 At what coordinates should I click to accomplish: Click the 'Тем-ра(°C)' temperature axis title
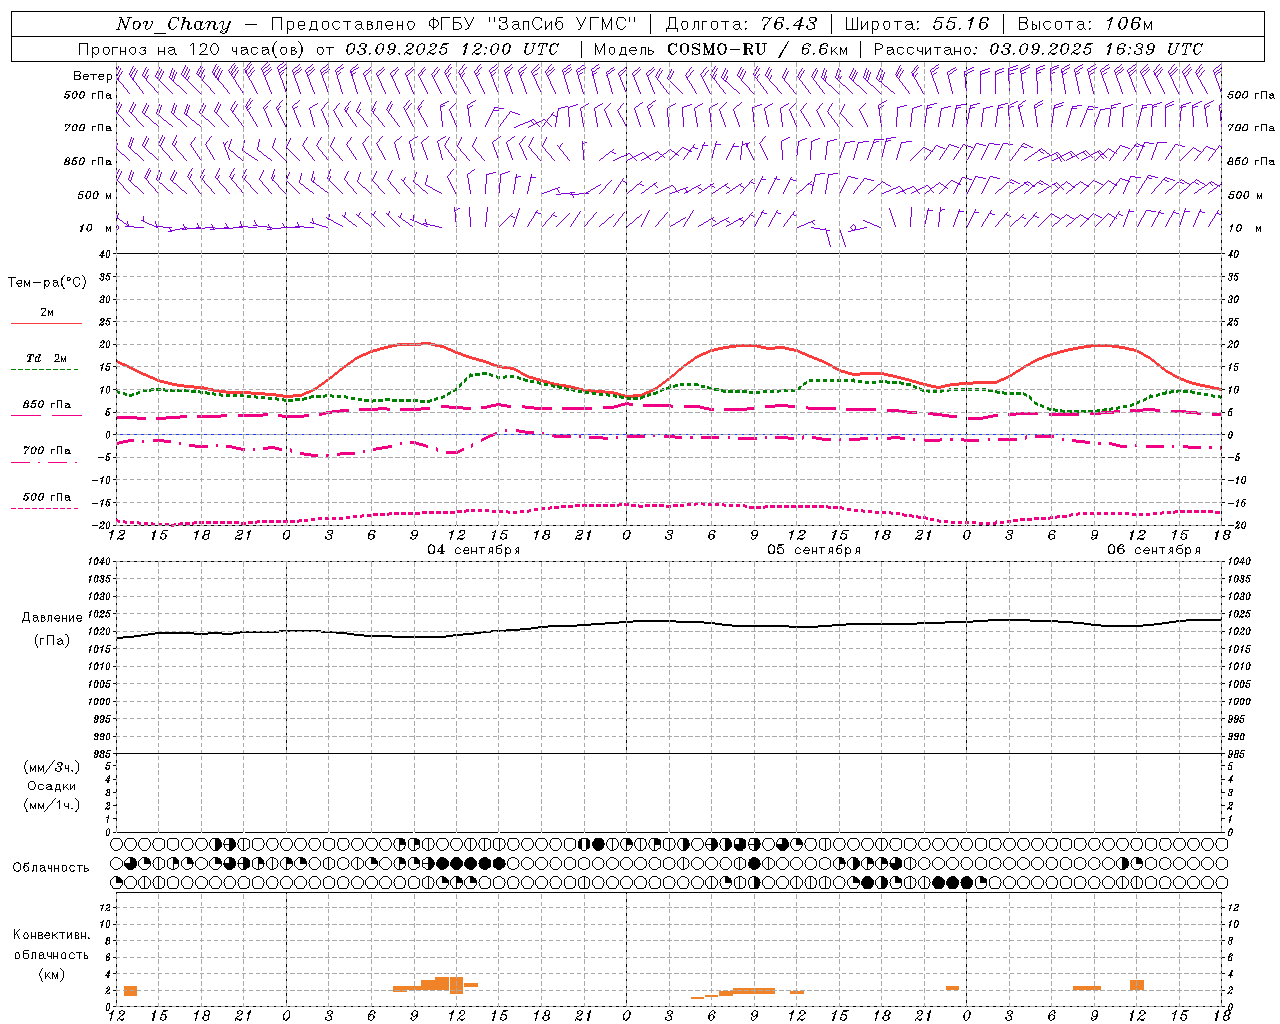coord(47,283)
